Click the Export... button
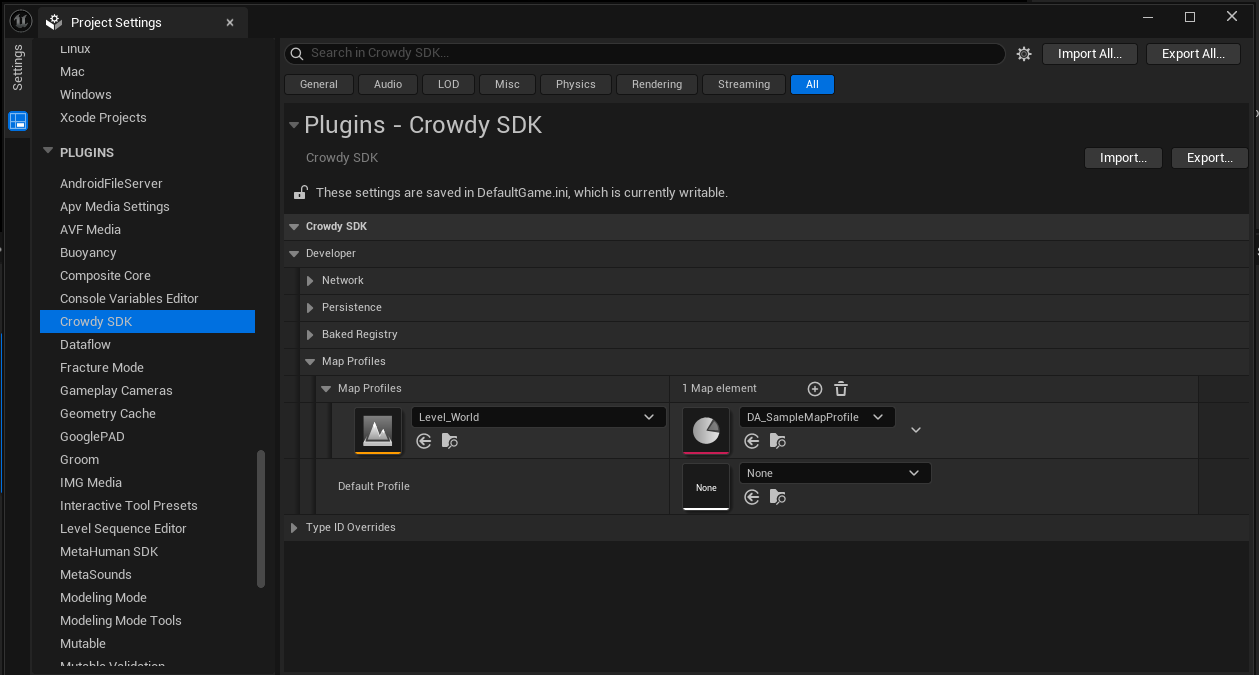The height and width of the screenshot is (675, 1259). 1210,158
